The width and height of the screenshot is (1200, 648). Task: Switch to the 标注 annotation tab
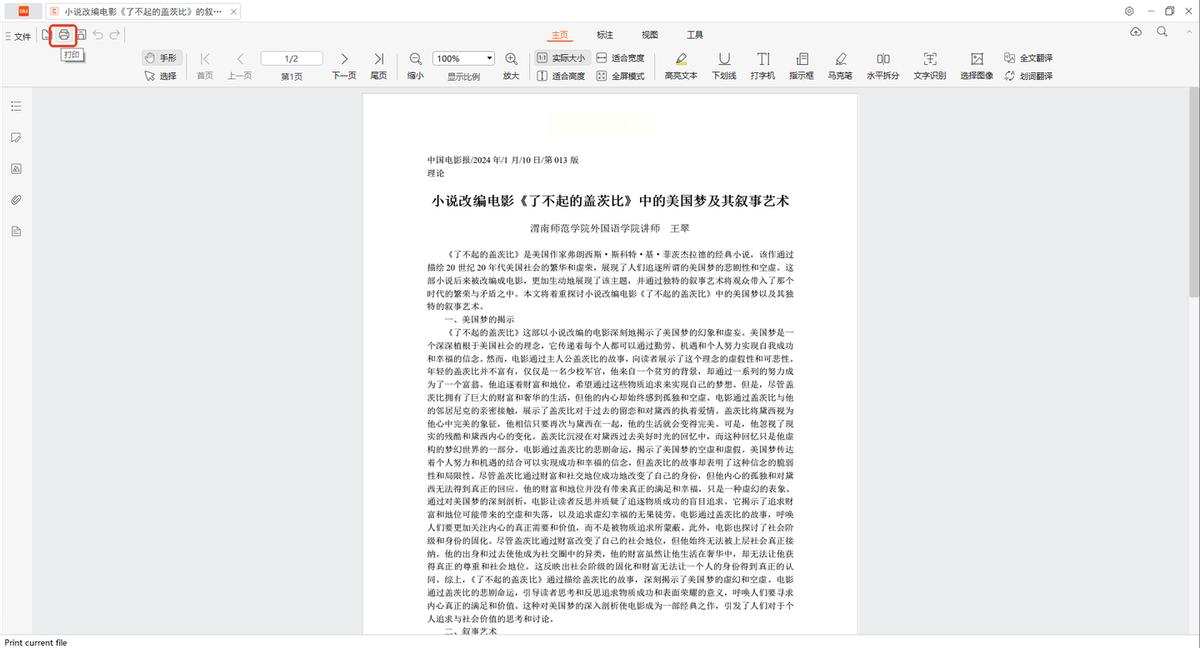604,33
